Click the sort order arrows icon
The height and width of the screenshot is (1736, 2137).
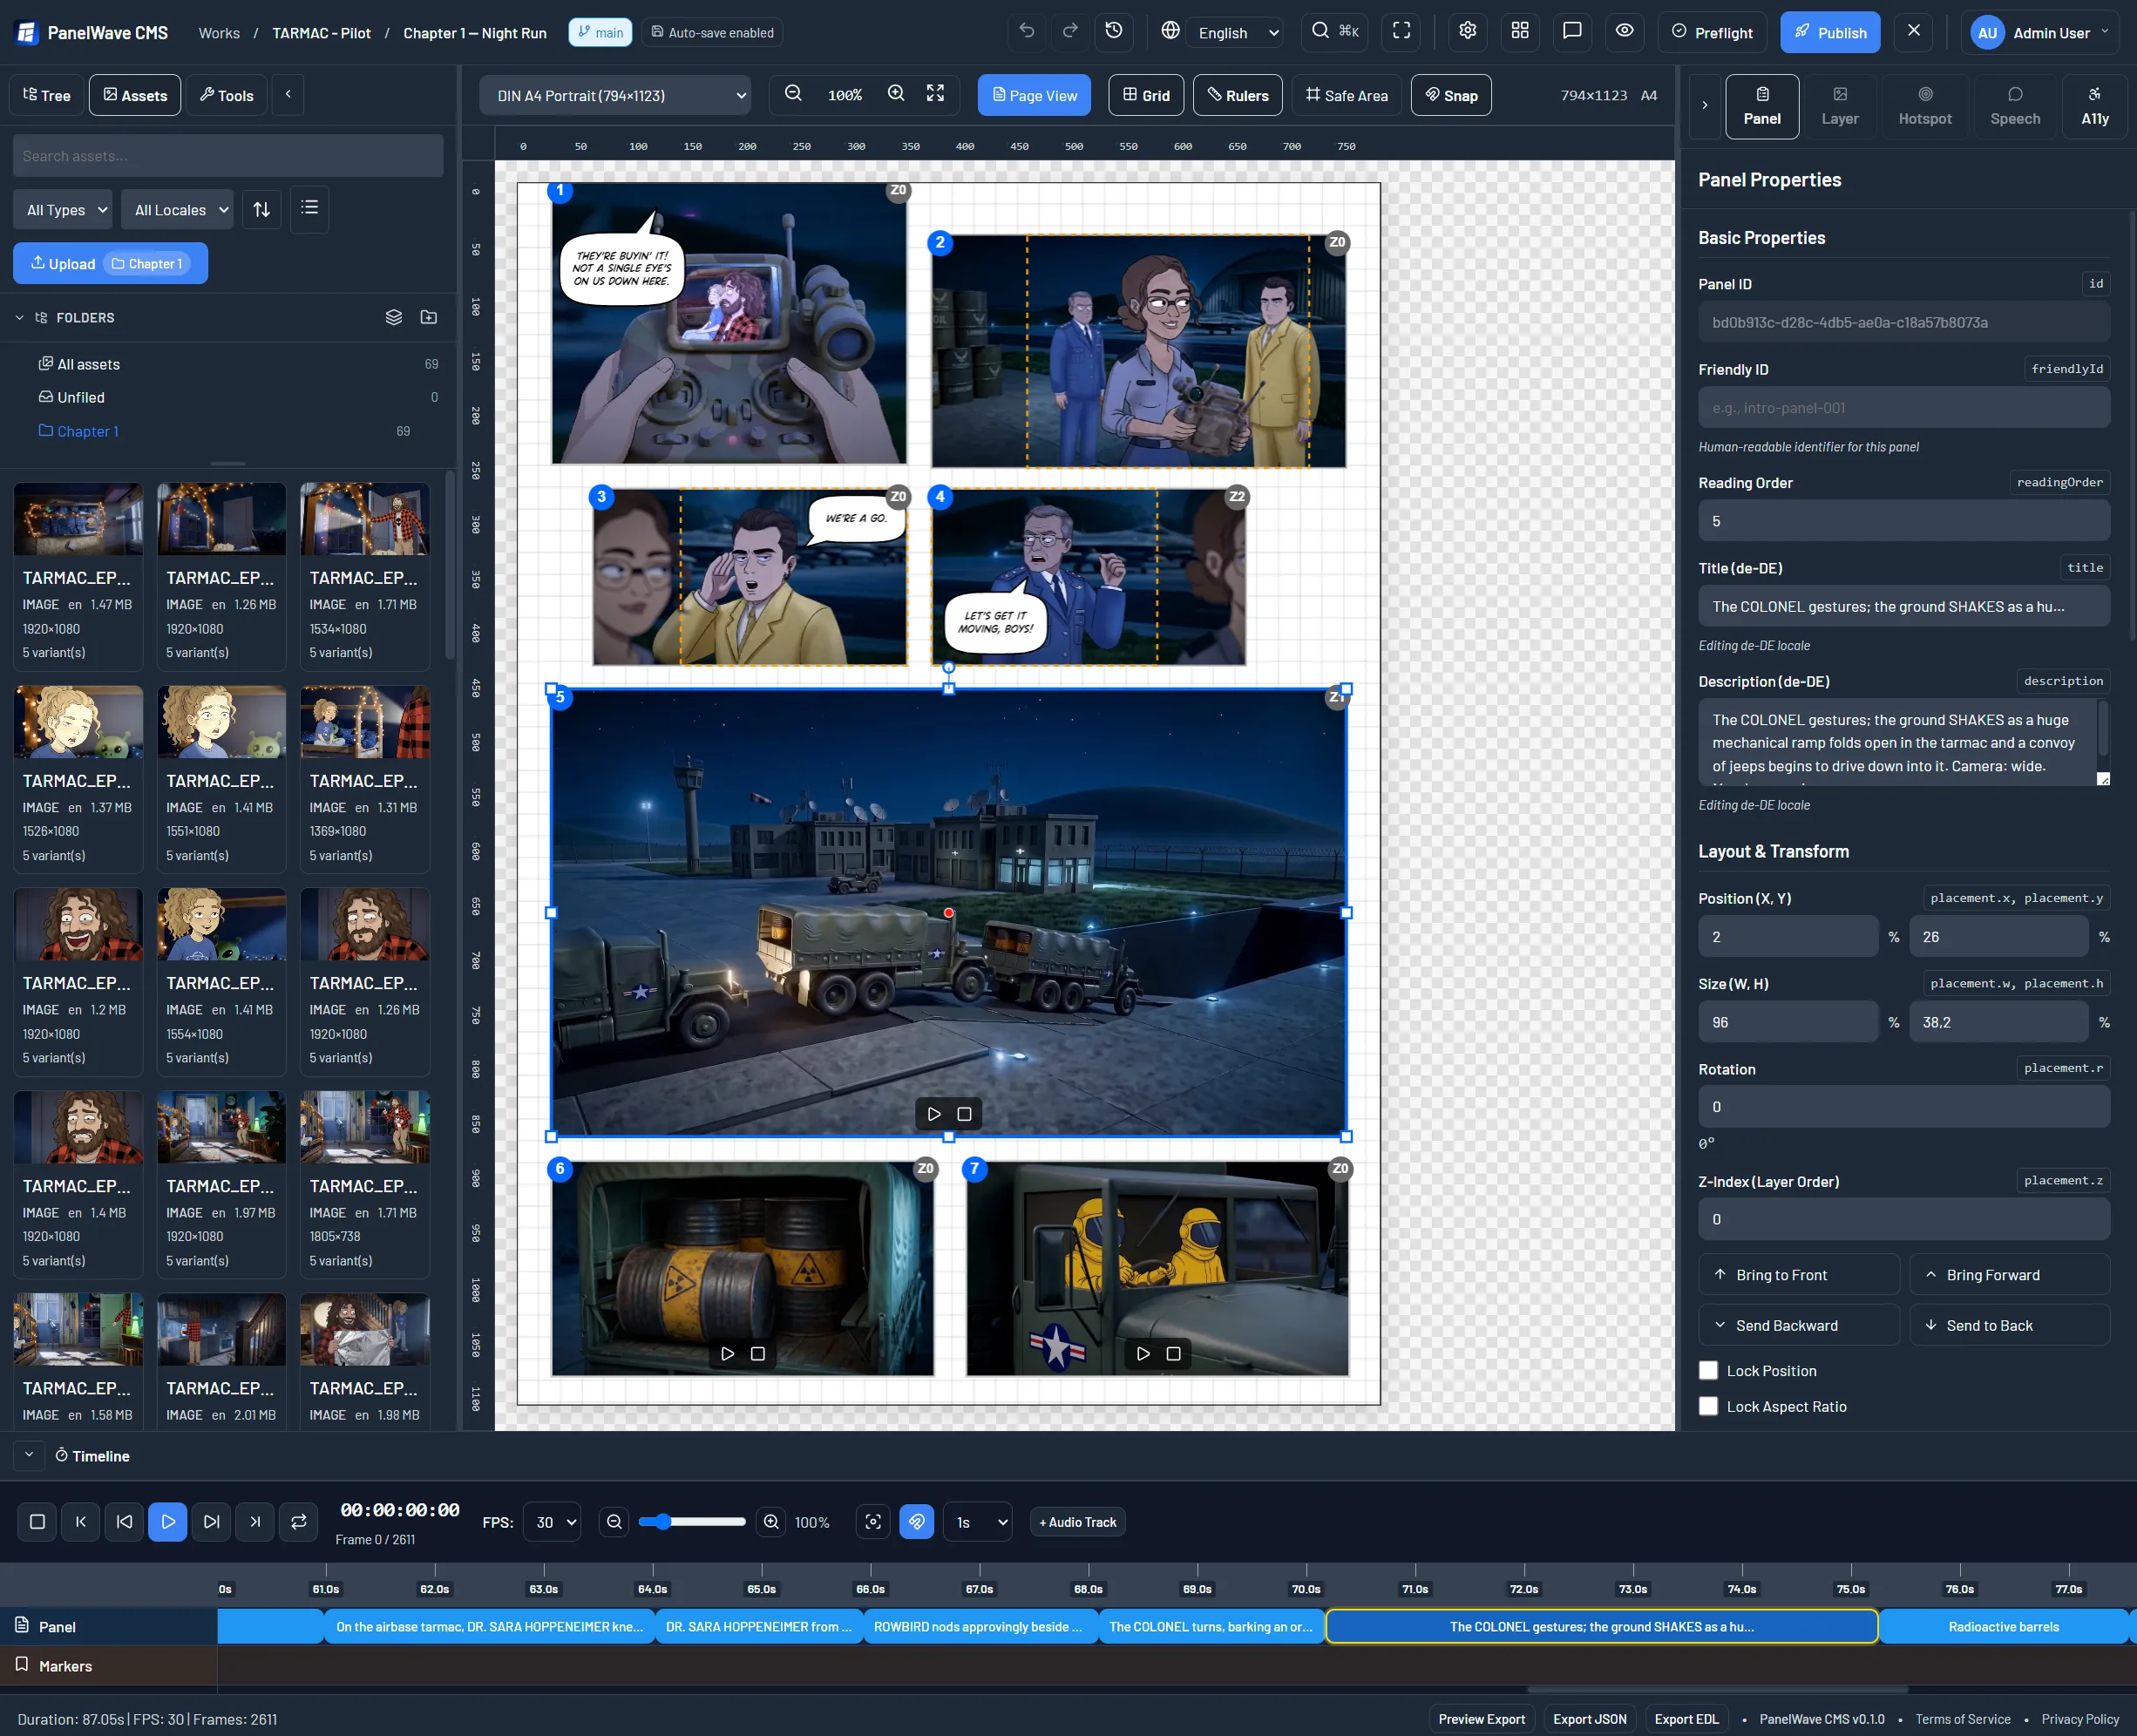pyautogui.click(x=262, y=210)
